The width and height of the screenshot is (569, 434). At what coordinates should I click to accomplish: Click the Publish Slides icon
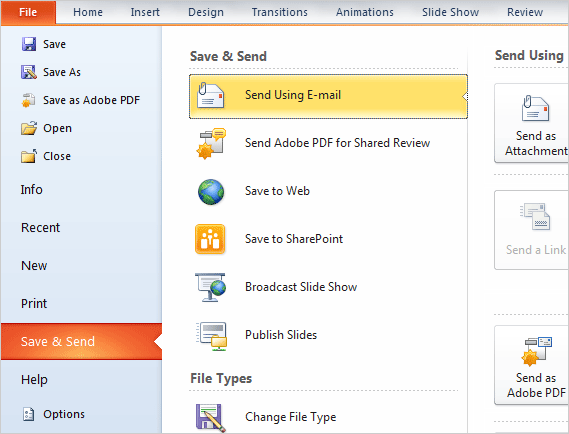(212, 336)
